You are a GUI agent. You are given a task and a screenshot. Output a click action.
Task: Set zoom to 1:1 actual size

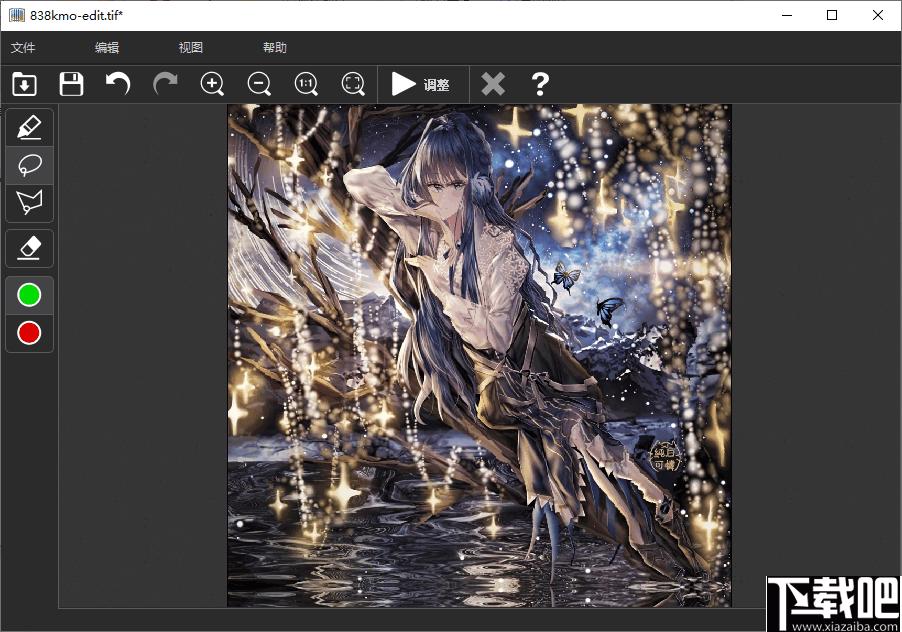click(x=306, y=85)
